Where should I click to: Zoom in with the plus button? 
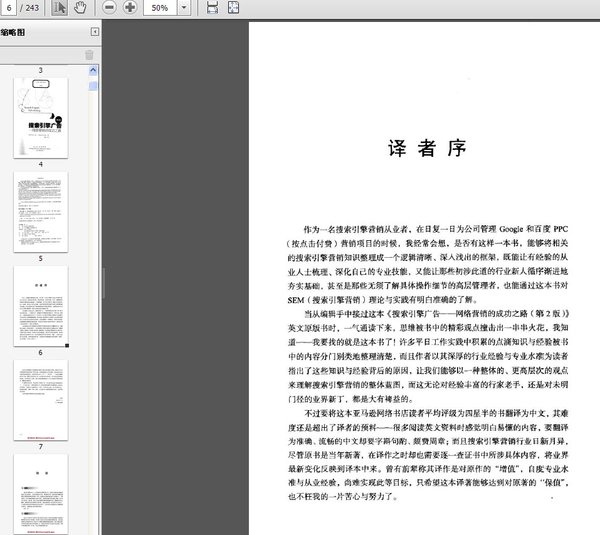pos(130,7)
